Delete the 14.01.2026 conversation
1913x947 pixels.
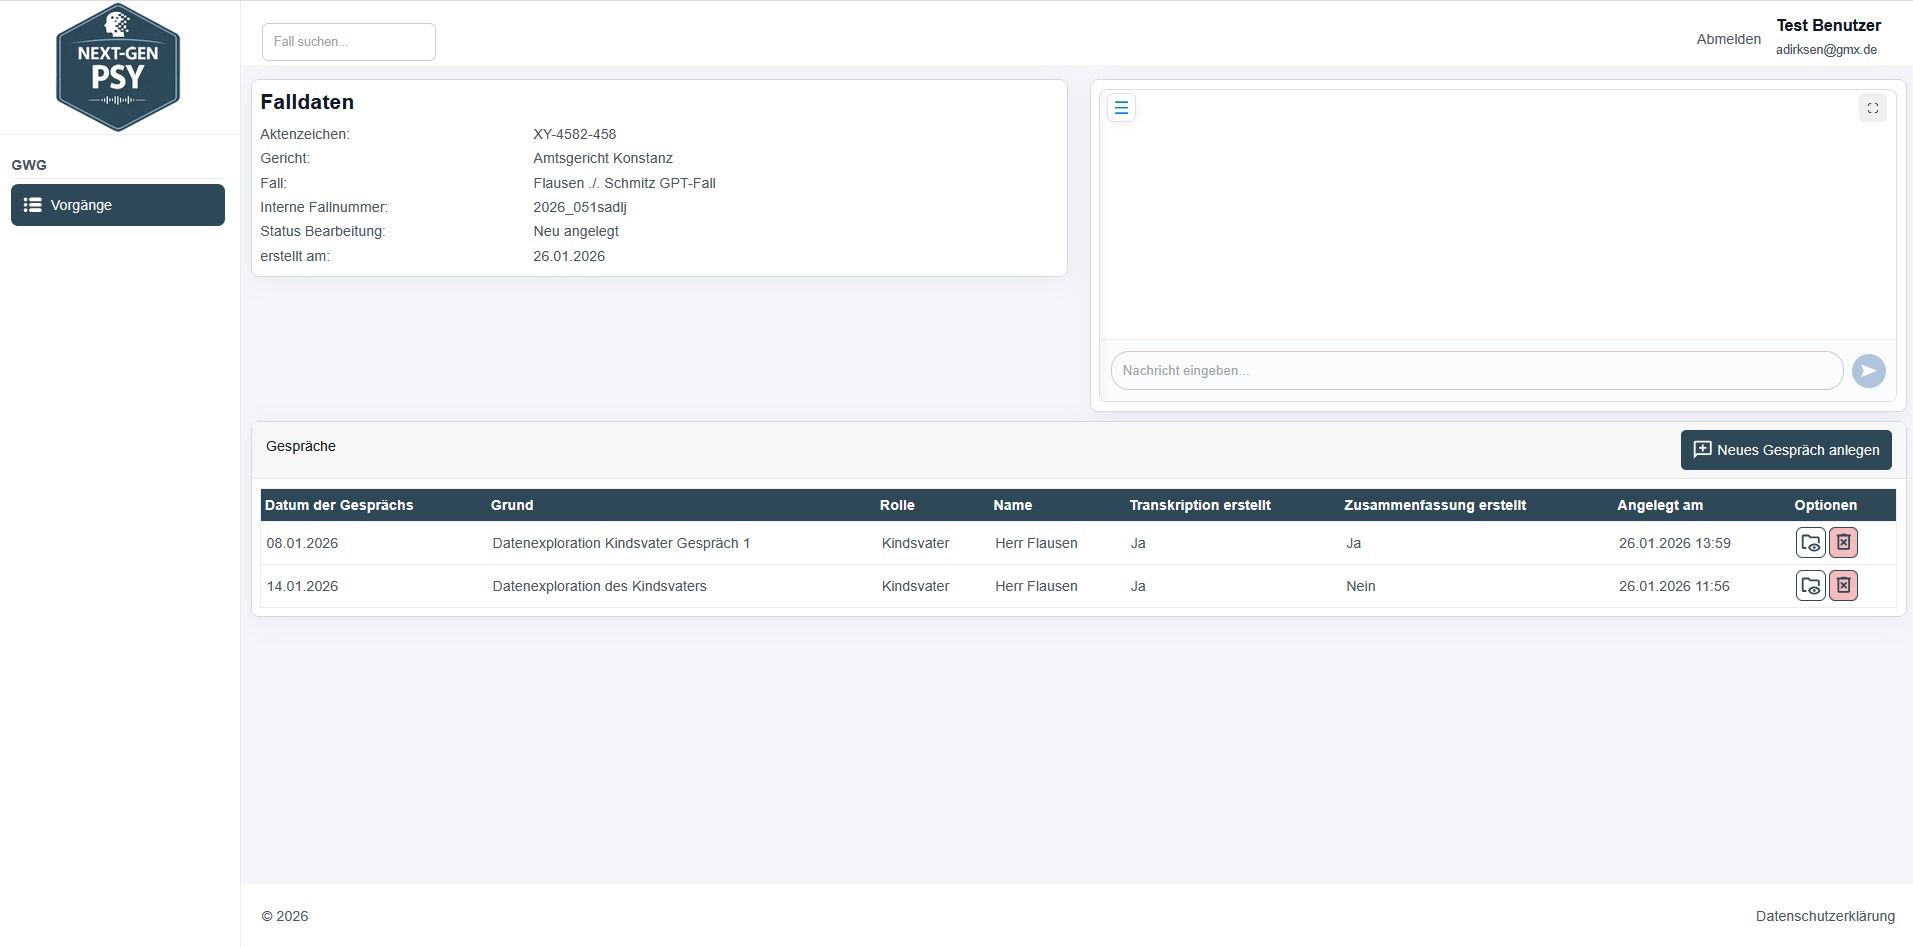(x=1843, y=586)
